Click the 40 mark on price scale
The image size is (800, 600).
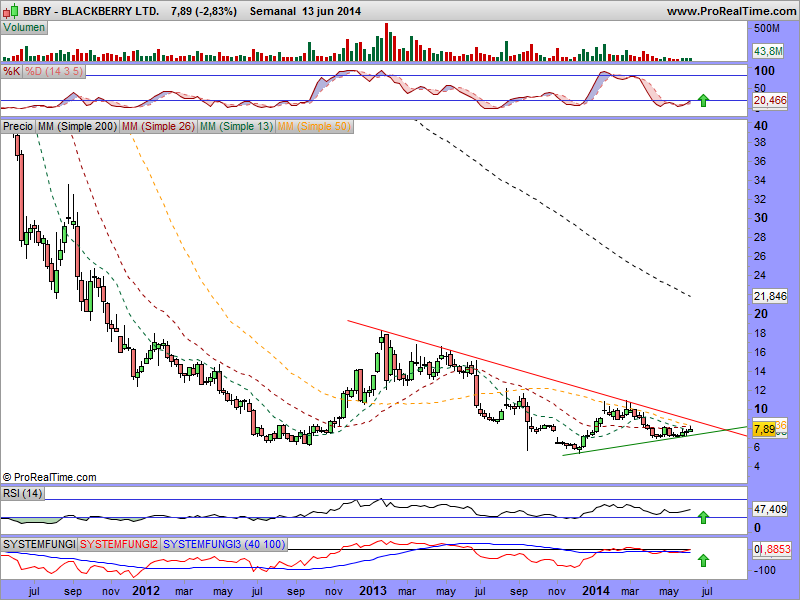(x=761, y=126)
